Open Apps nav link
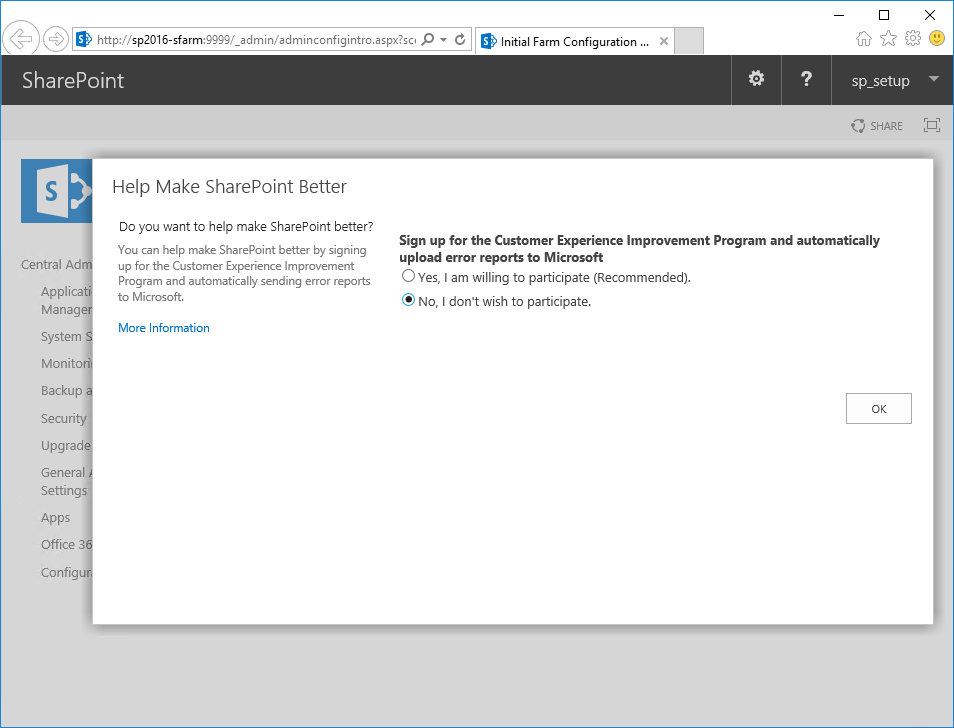Image resolution: width=954 pixels, height=728 pixels. pos(55,518)
